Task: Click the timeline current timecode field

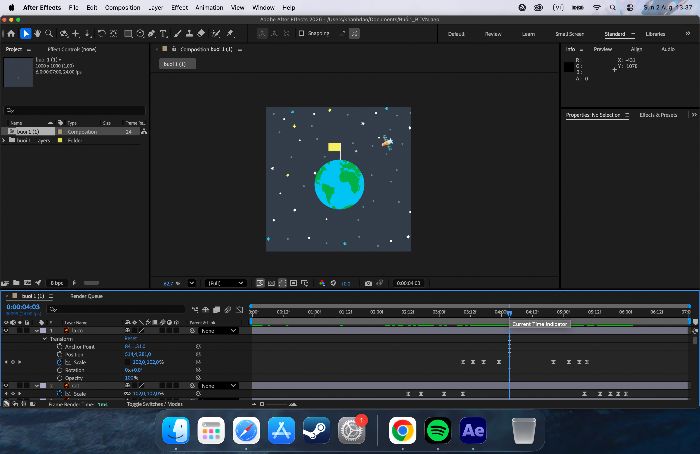Action: point(23,307)
